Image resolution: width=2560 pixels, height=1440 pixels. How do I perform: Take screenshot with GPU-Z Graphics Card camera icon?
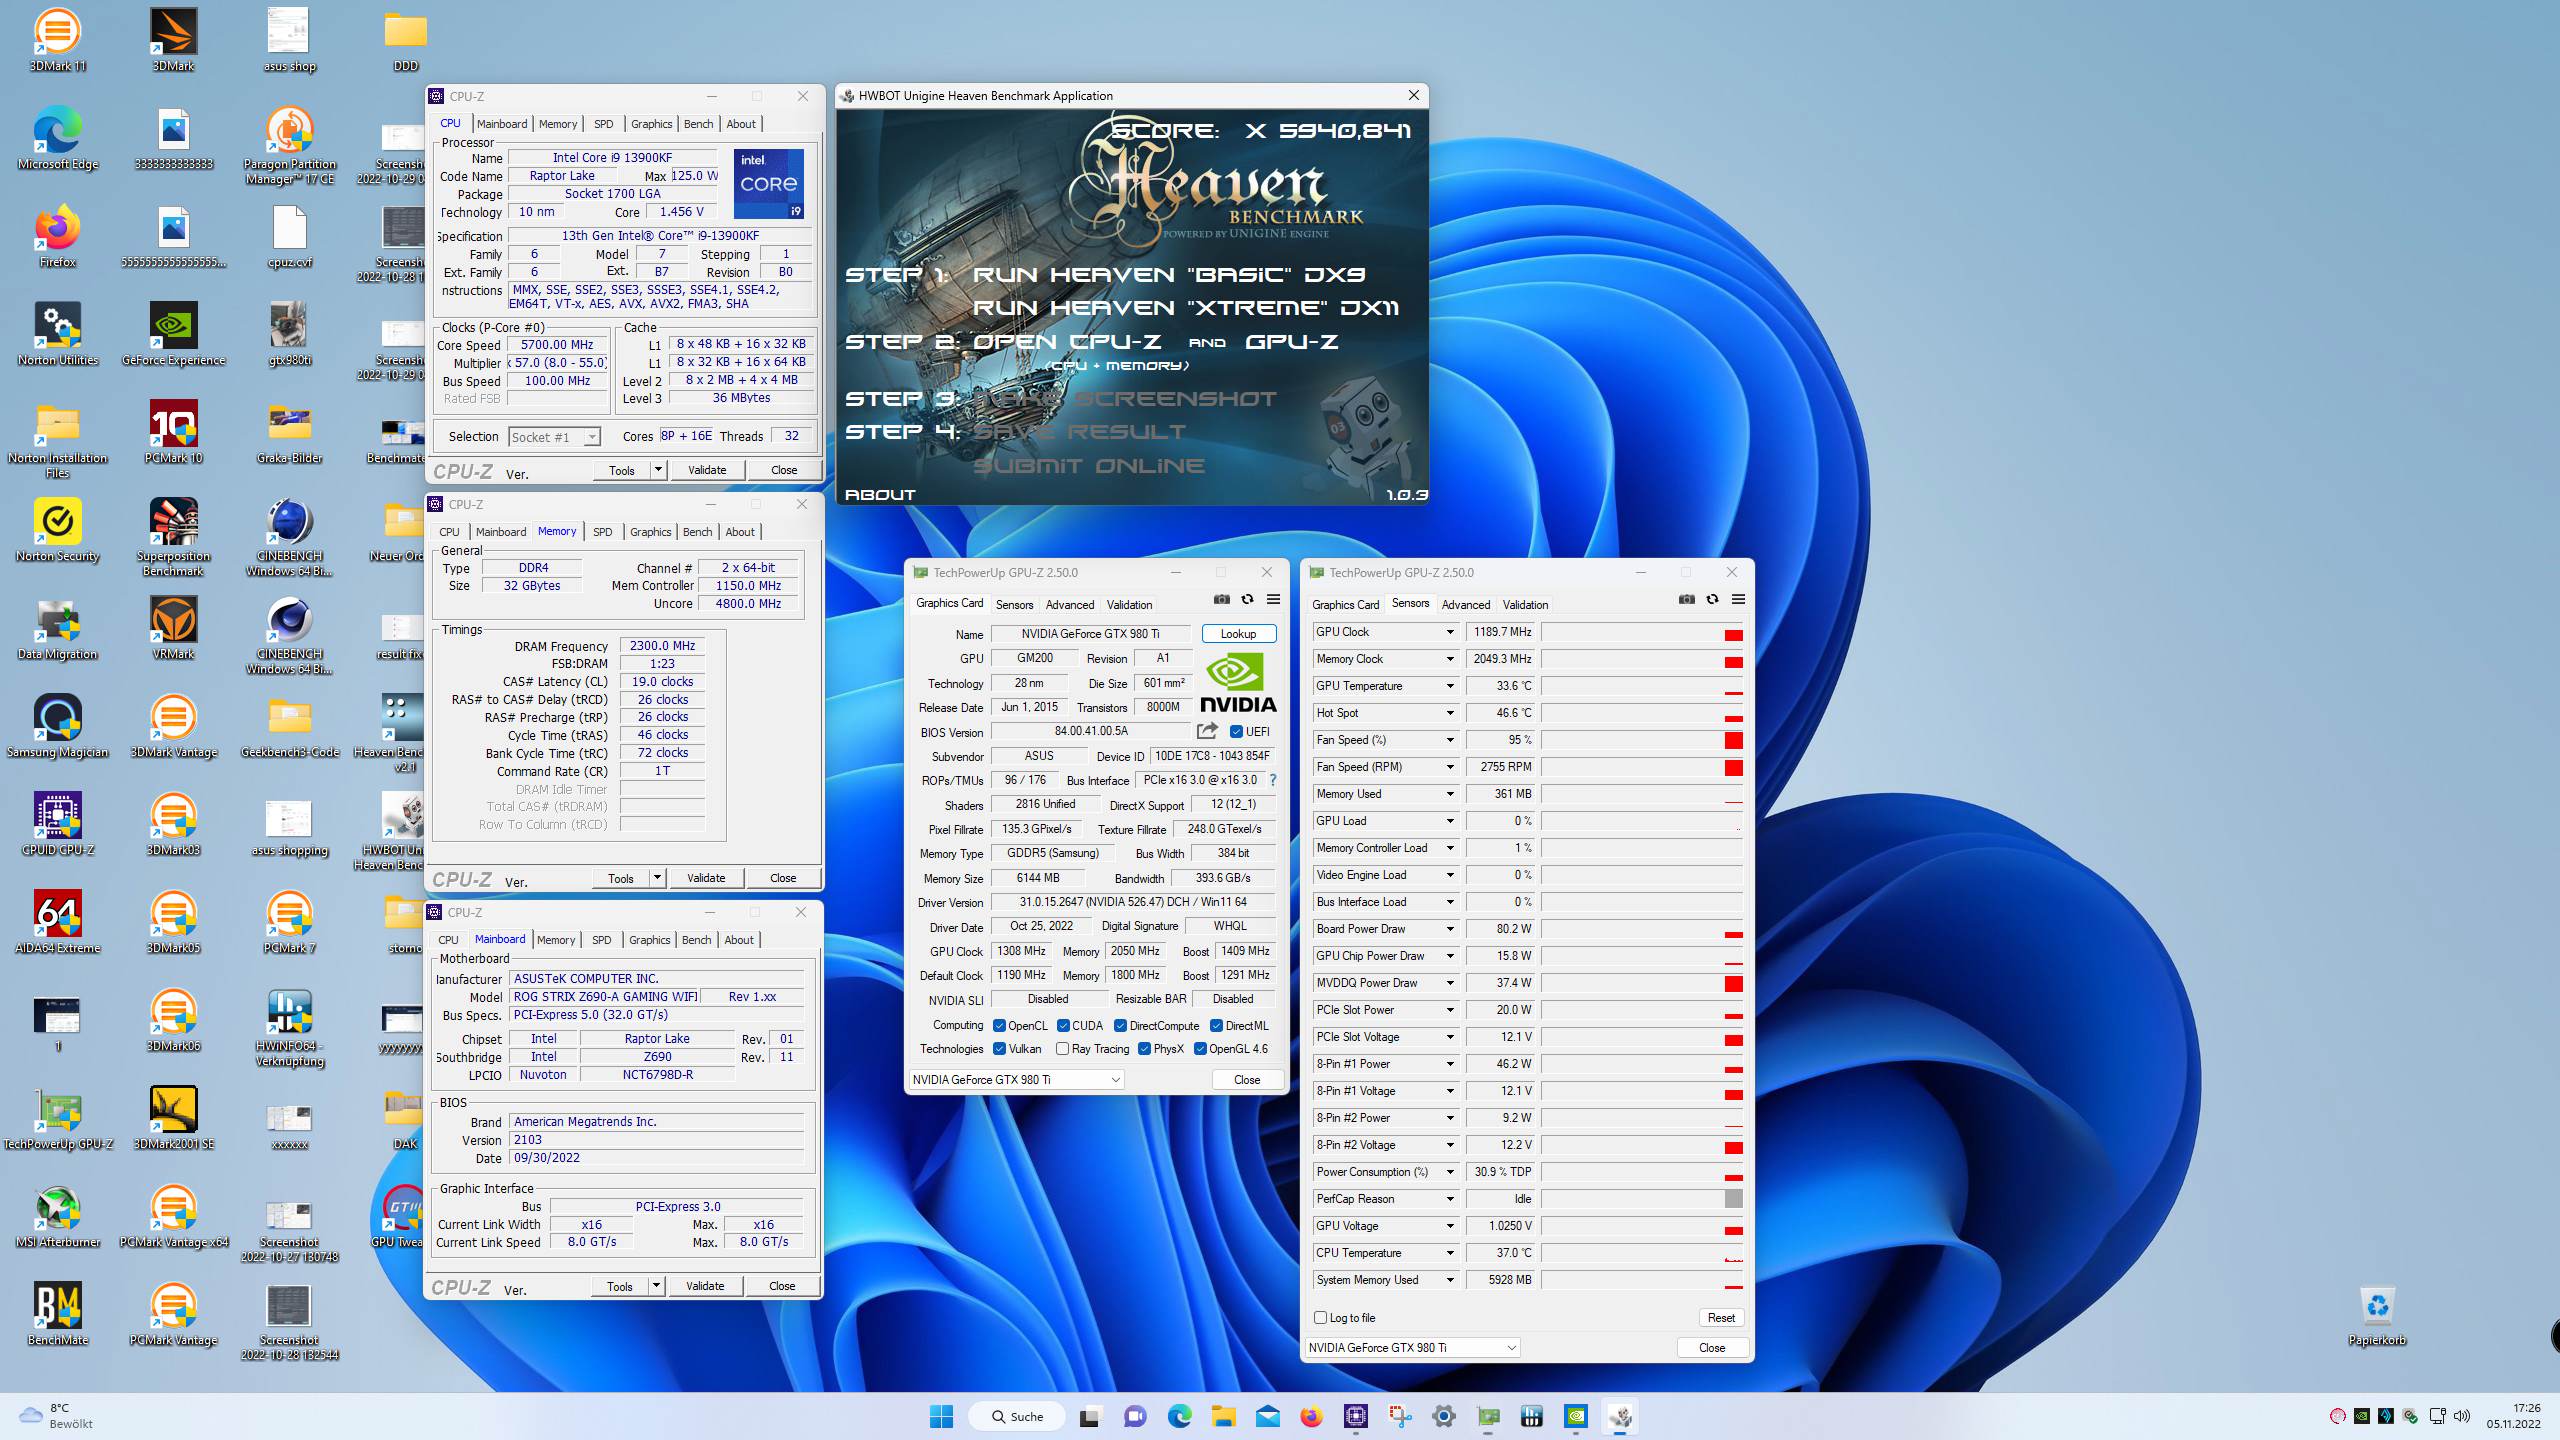coord(1221,599)
